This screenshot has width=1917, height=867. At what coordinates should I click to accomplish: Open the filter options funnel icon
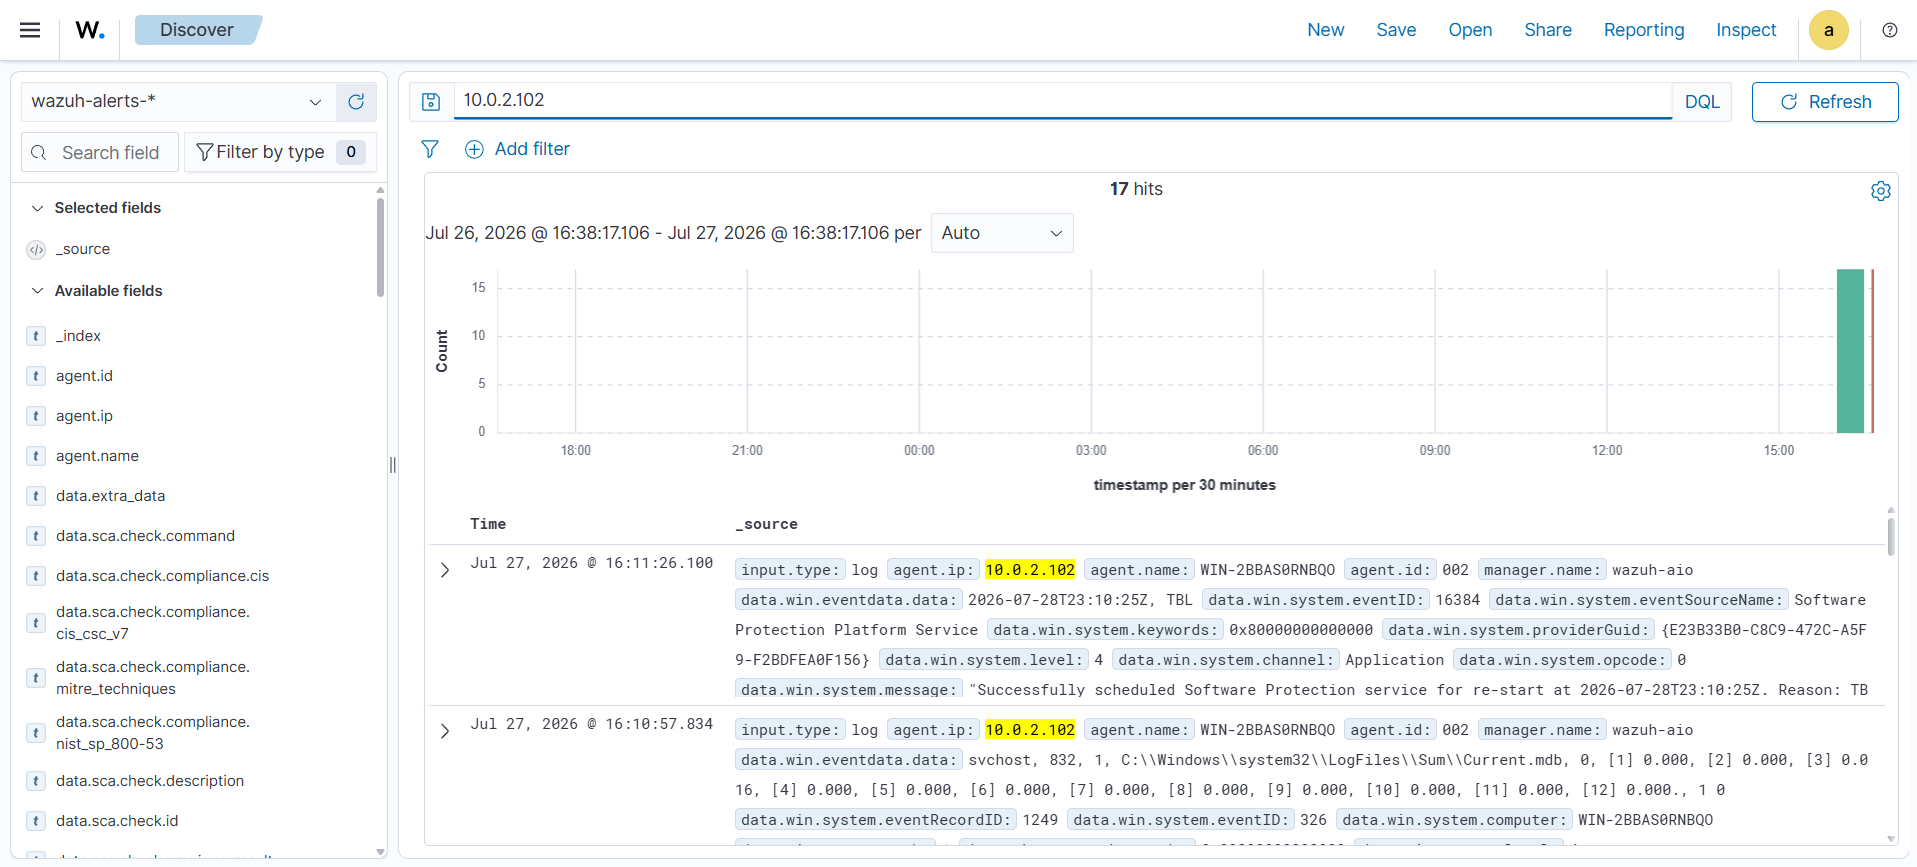pos(430,149)
